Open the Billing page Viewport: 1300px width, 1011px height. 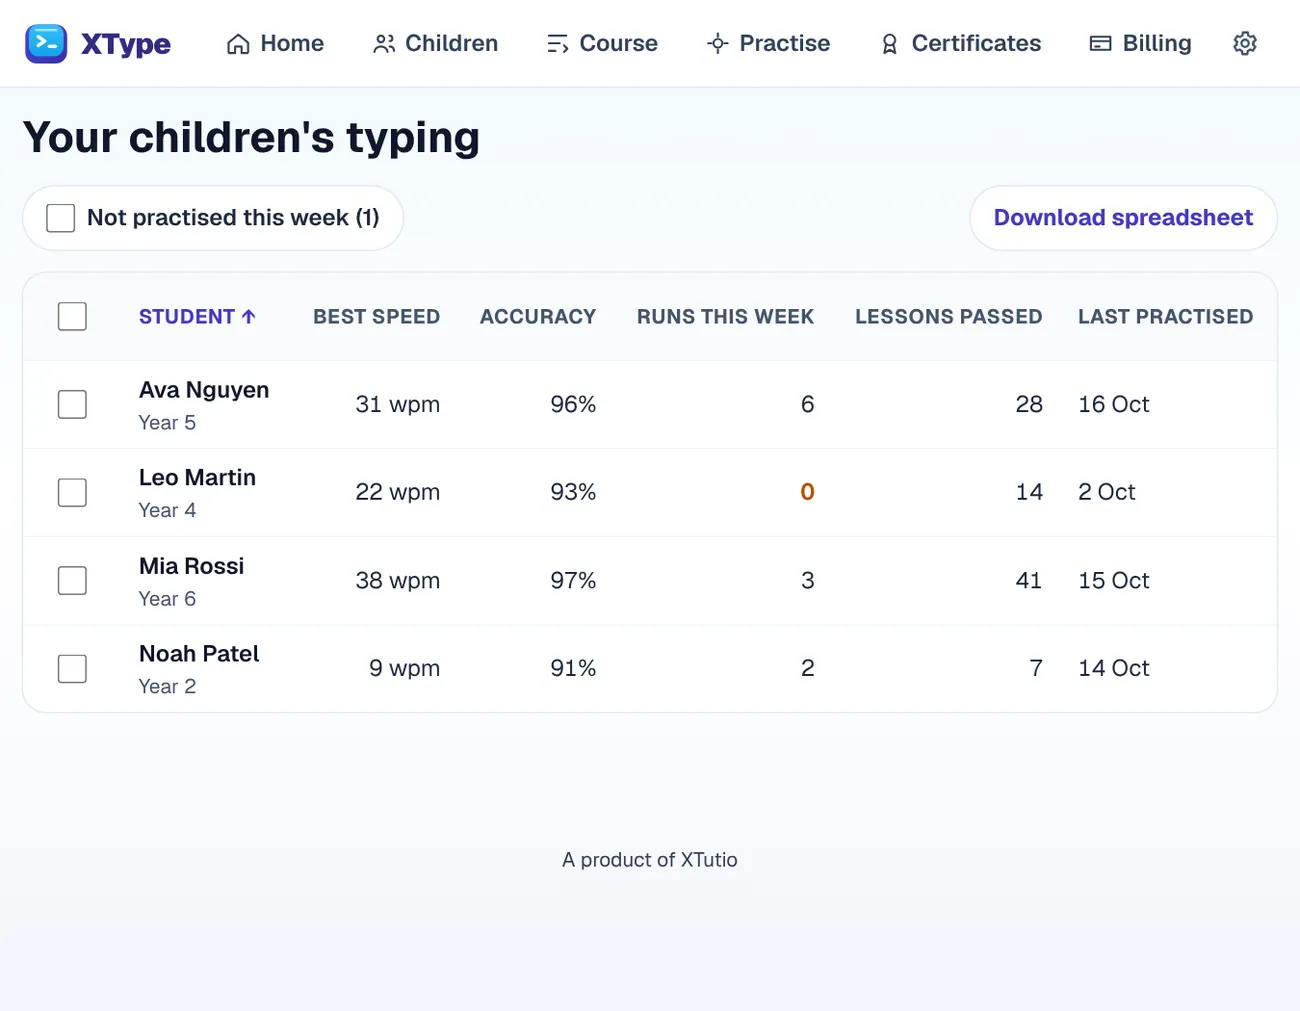click(x=1140, y=43)
